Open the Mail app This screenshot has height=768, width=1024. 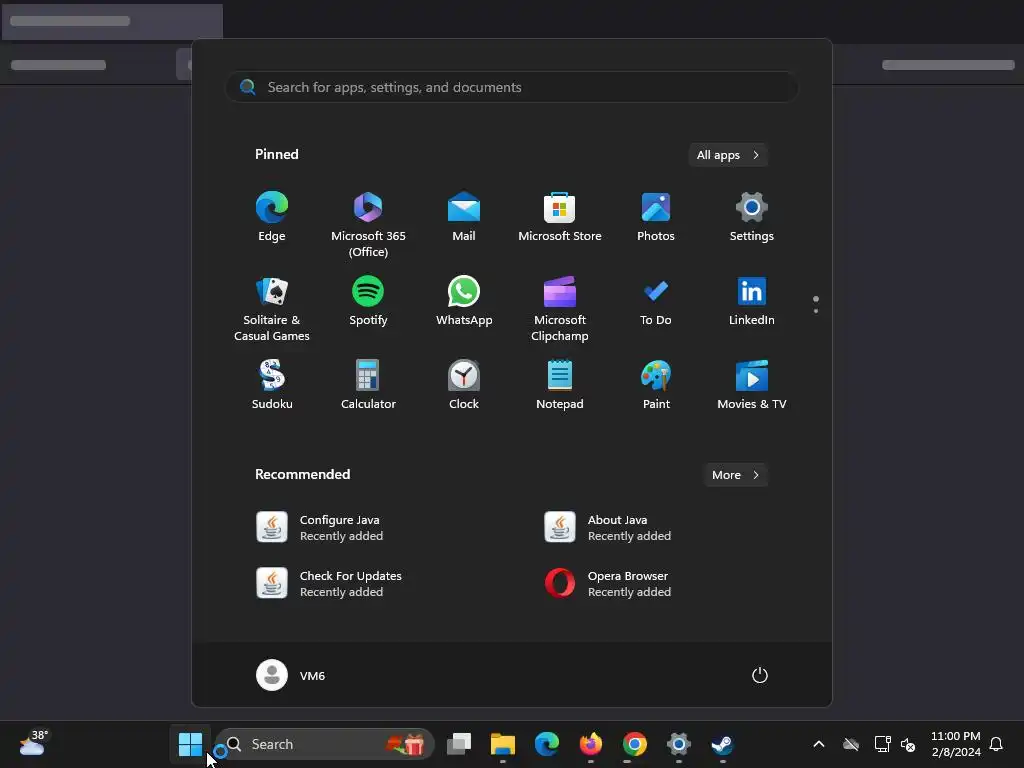[464, 217]
